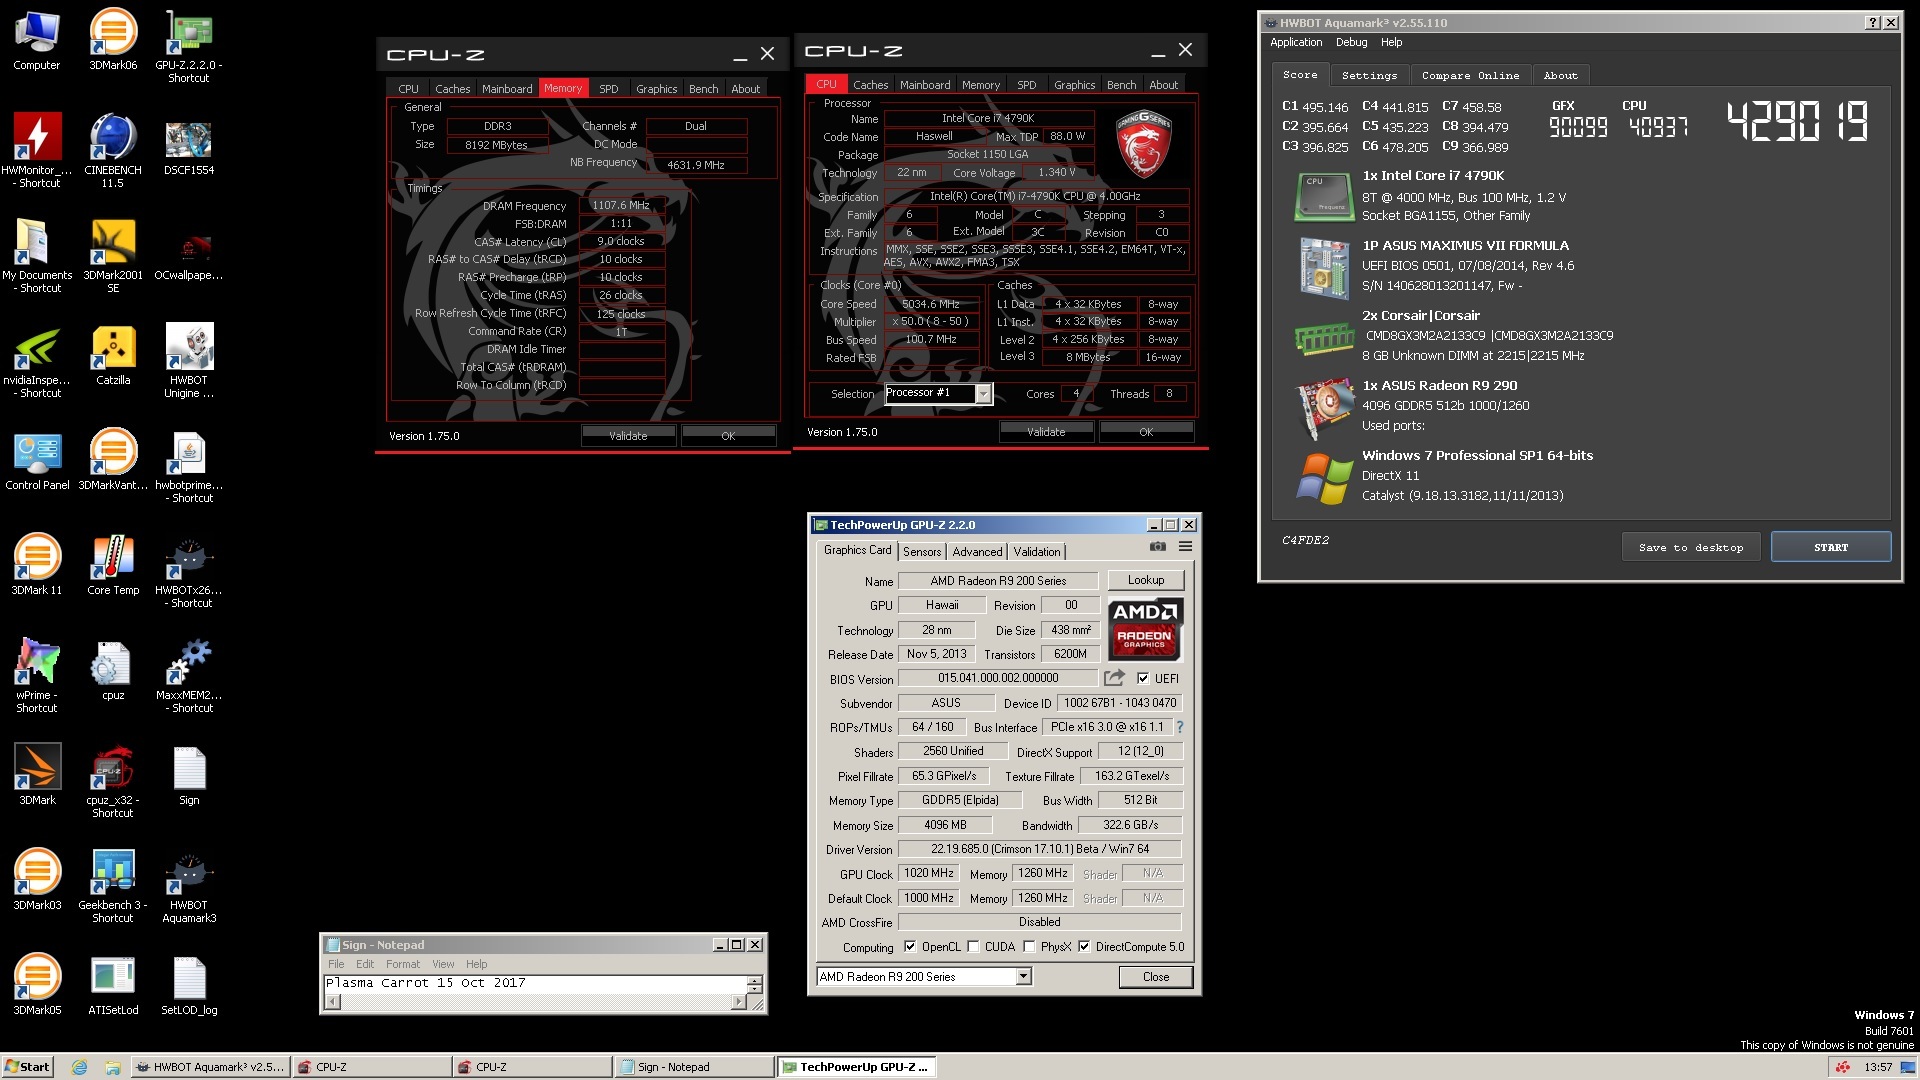Open the Advanced tab in GPU-Z
The image size is (1920, 1080).
point(977,551)
